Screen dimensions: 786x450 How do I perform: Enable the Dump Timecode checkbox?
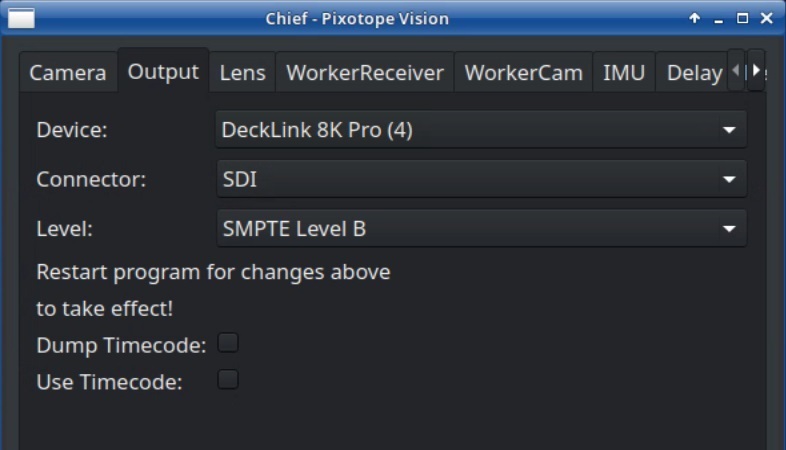229,343
